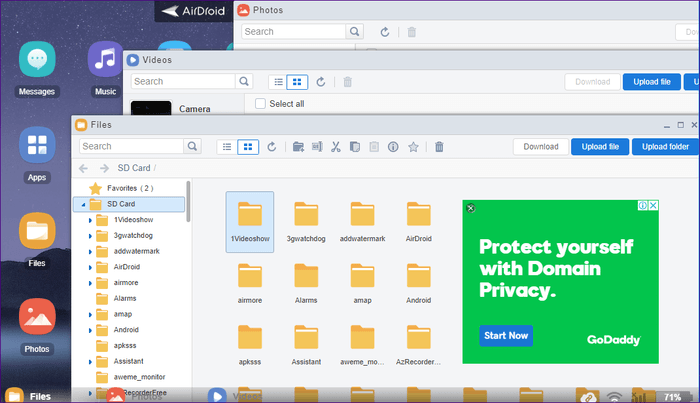Click the copy icon in Files toolbar
The width and height of the screenshot is (700, 403).
coord(355,147)
